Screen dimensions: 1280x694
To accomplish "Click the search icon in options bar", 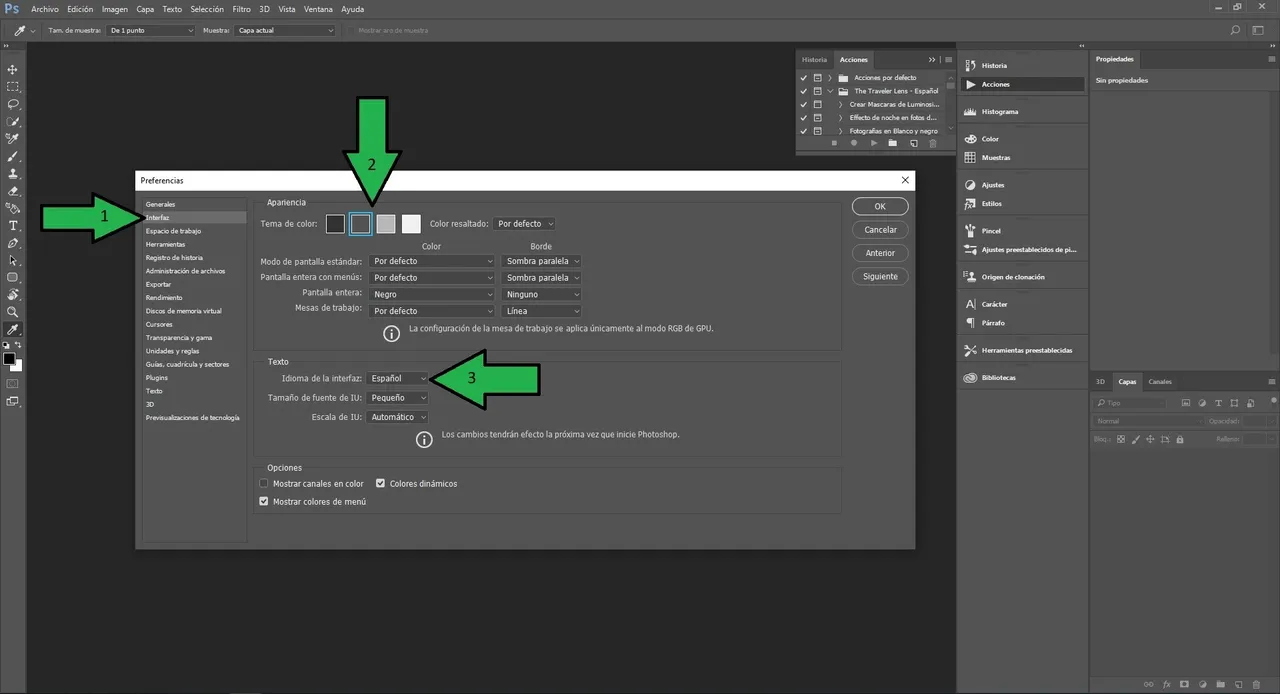I will [1236, 30].
